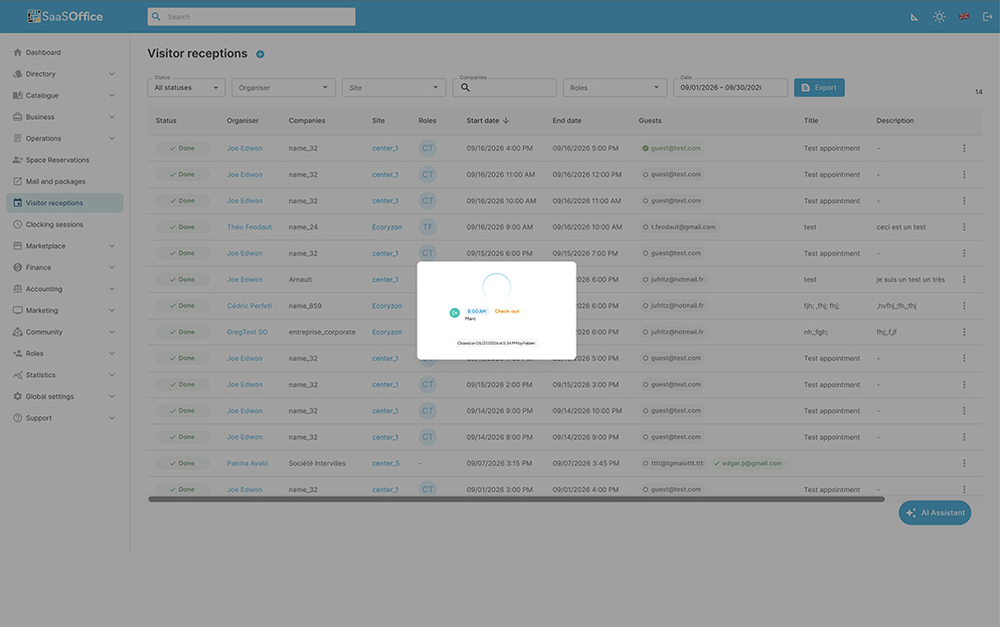The height and width of the screenshot is (627, 1000).
Task: Click the Space Reservations sidebar icon
Action: tap(17, 160)
